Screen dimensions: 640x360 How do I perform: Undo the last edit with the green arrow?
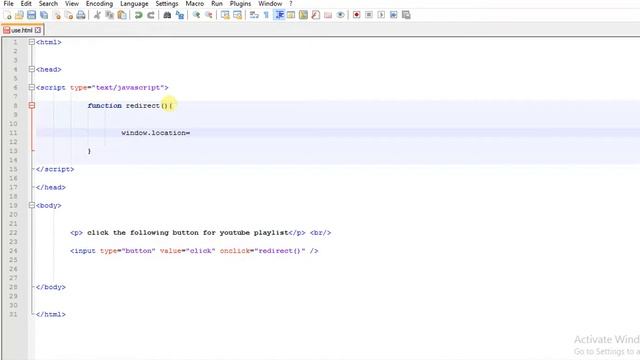click(138, 15)
